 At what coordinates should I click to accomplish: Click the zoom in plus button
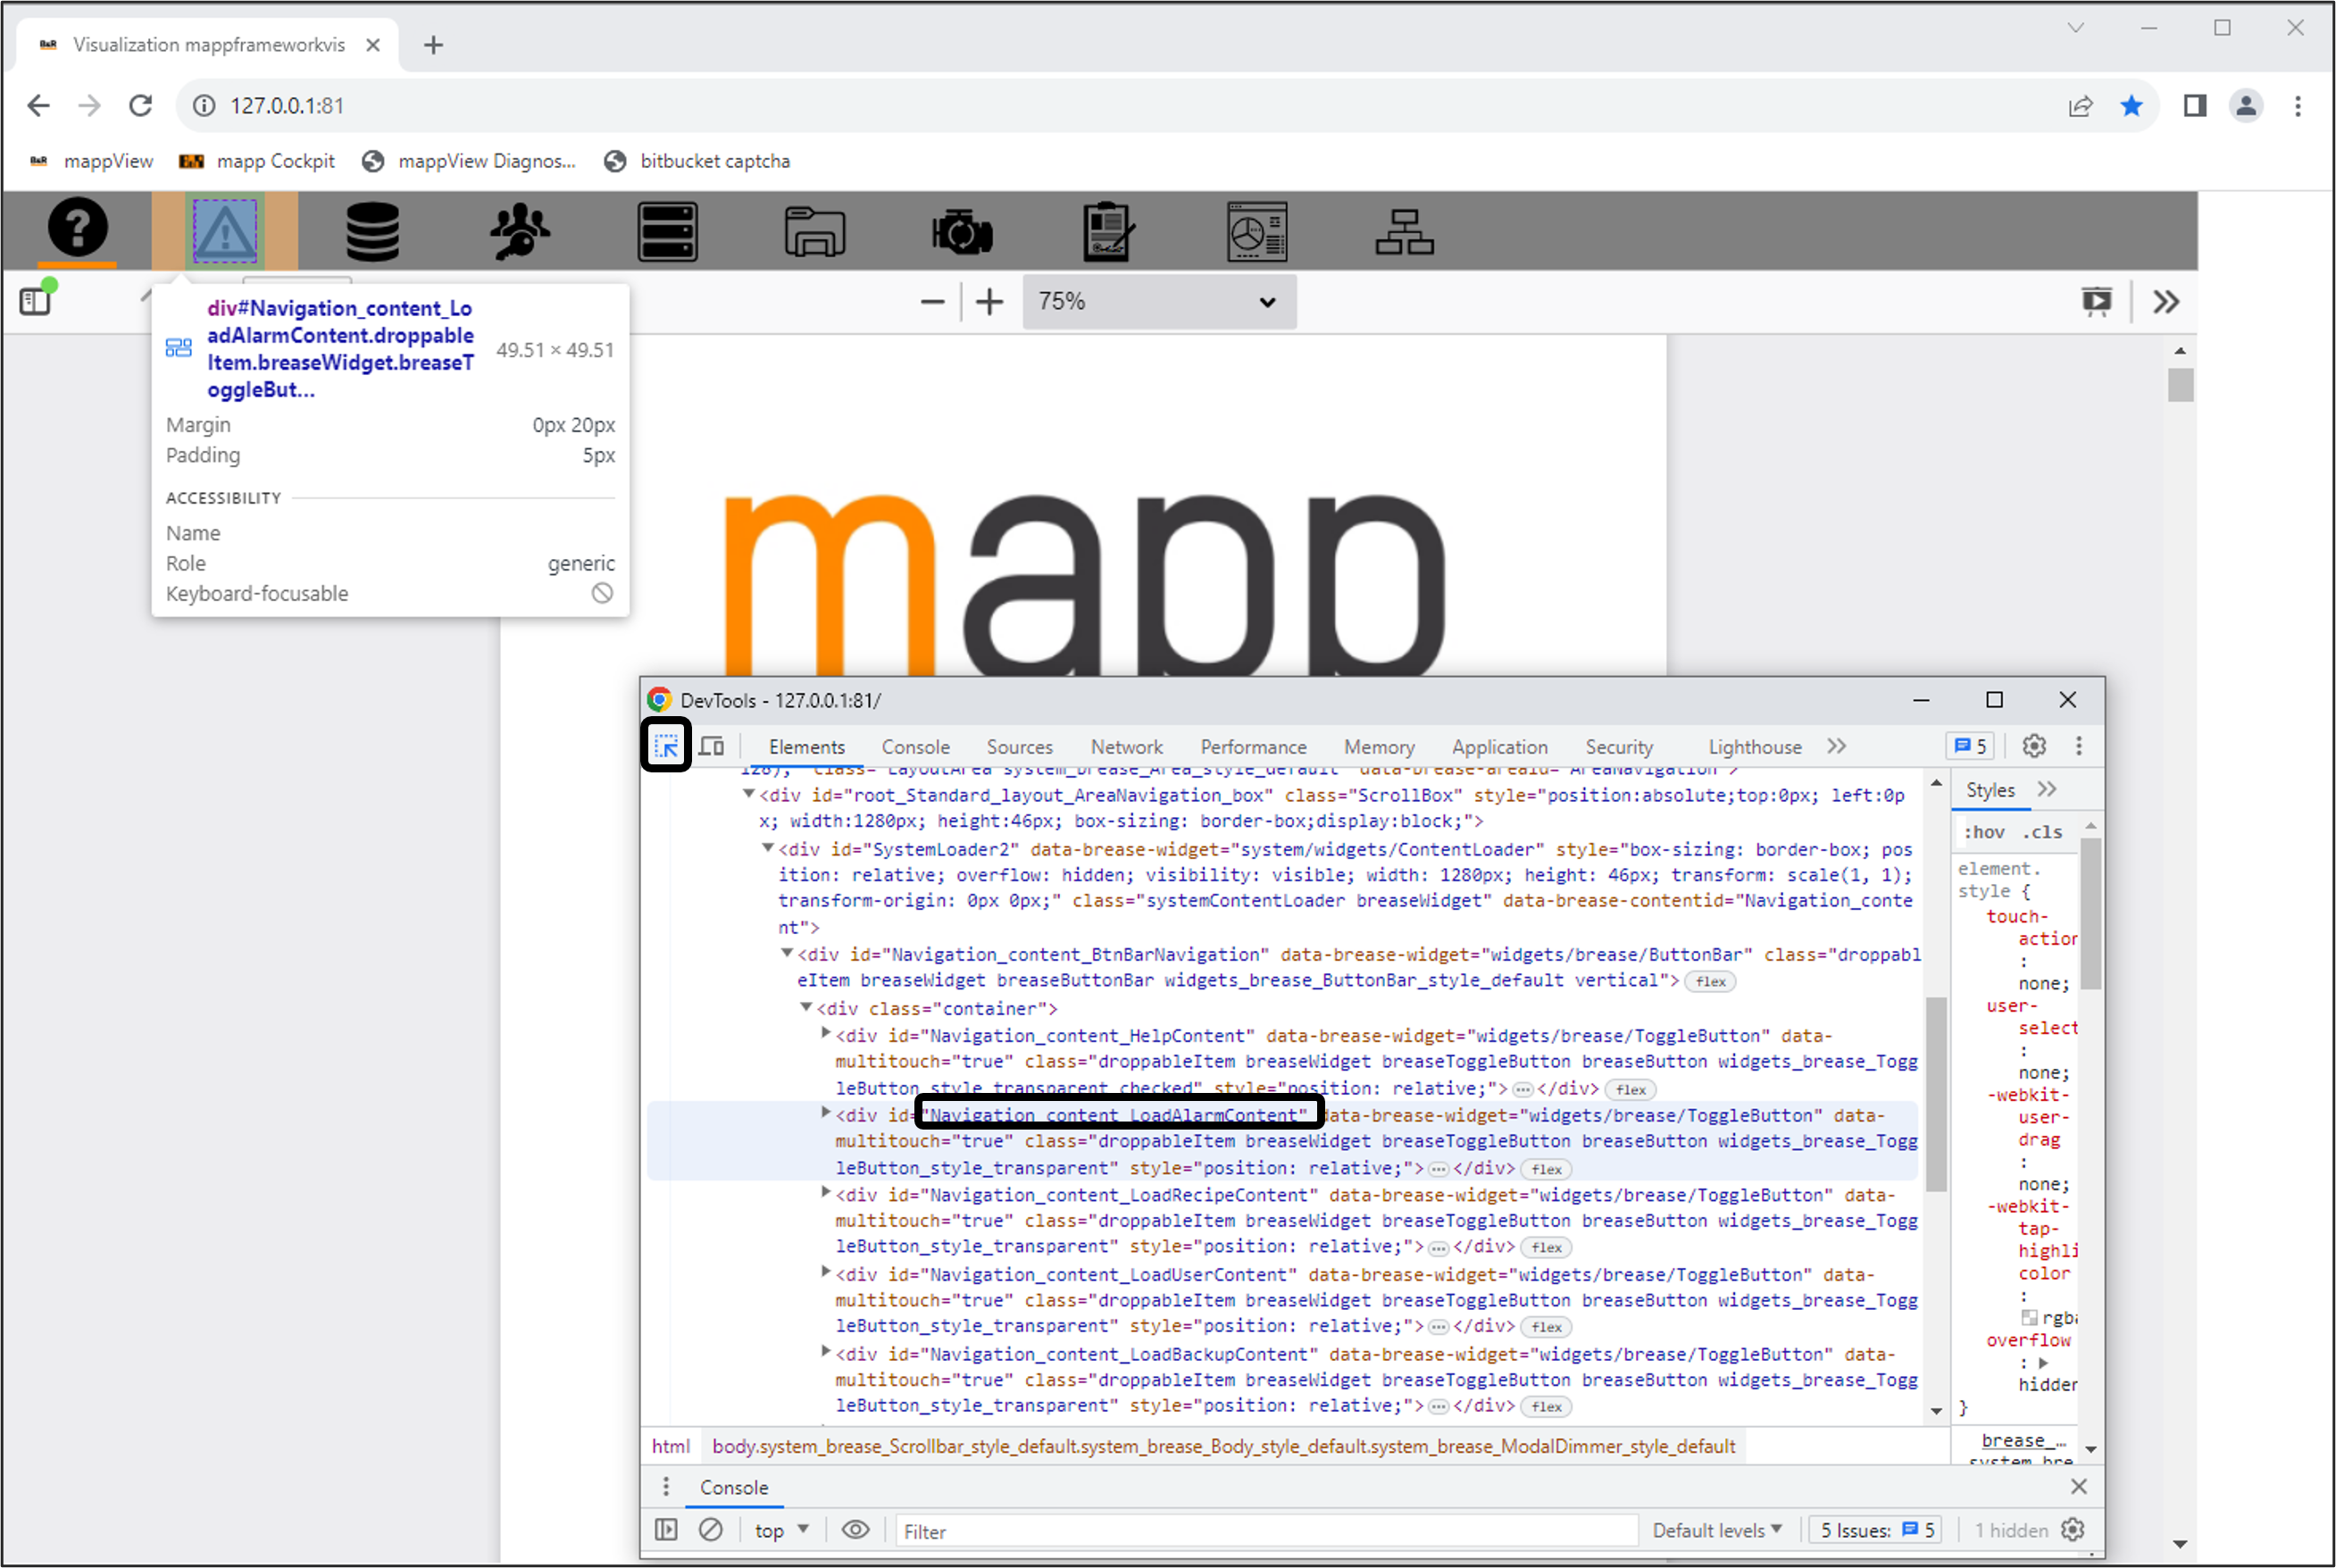point(989,301)
